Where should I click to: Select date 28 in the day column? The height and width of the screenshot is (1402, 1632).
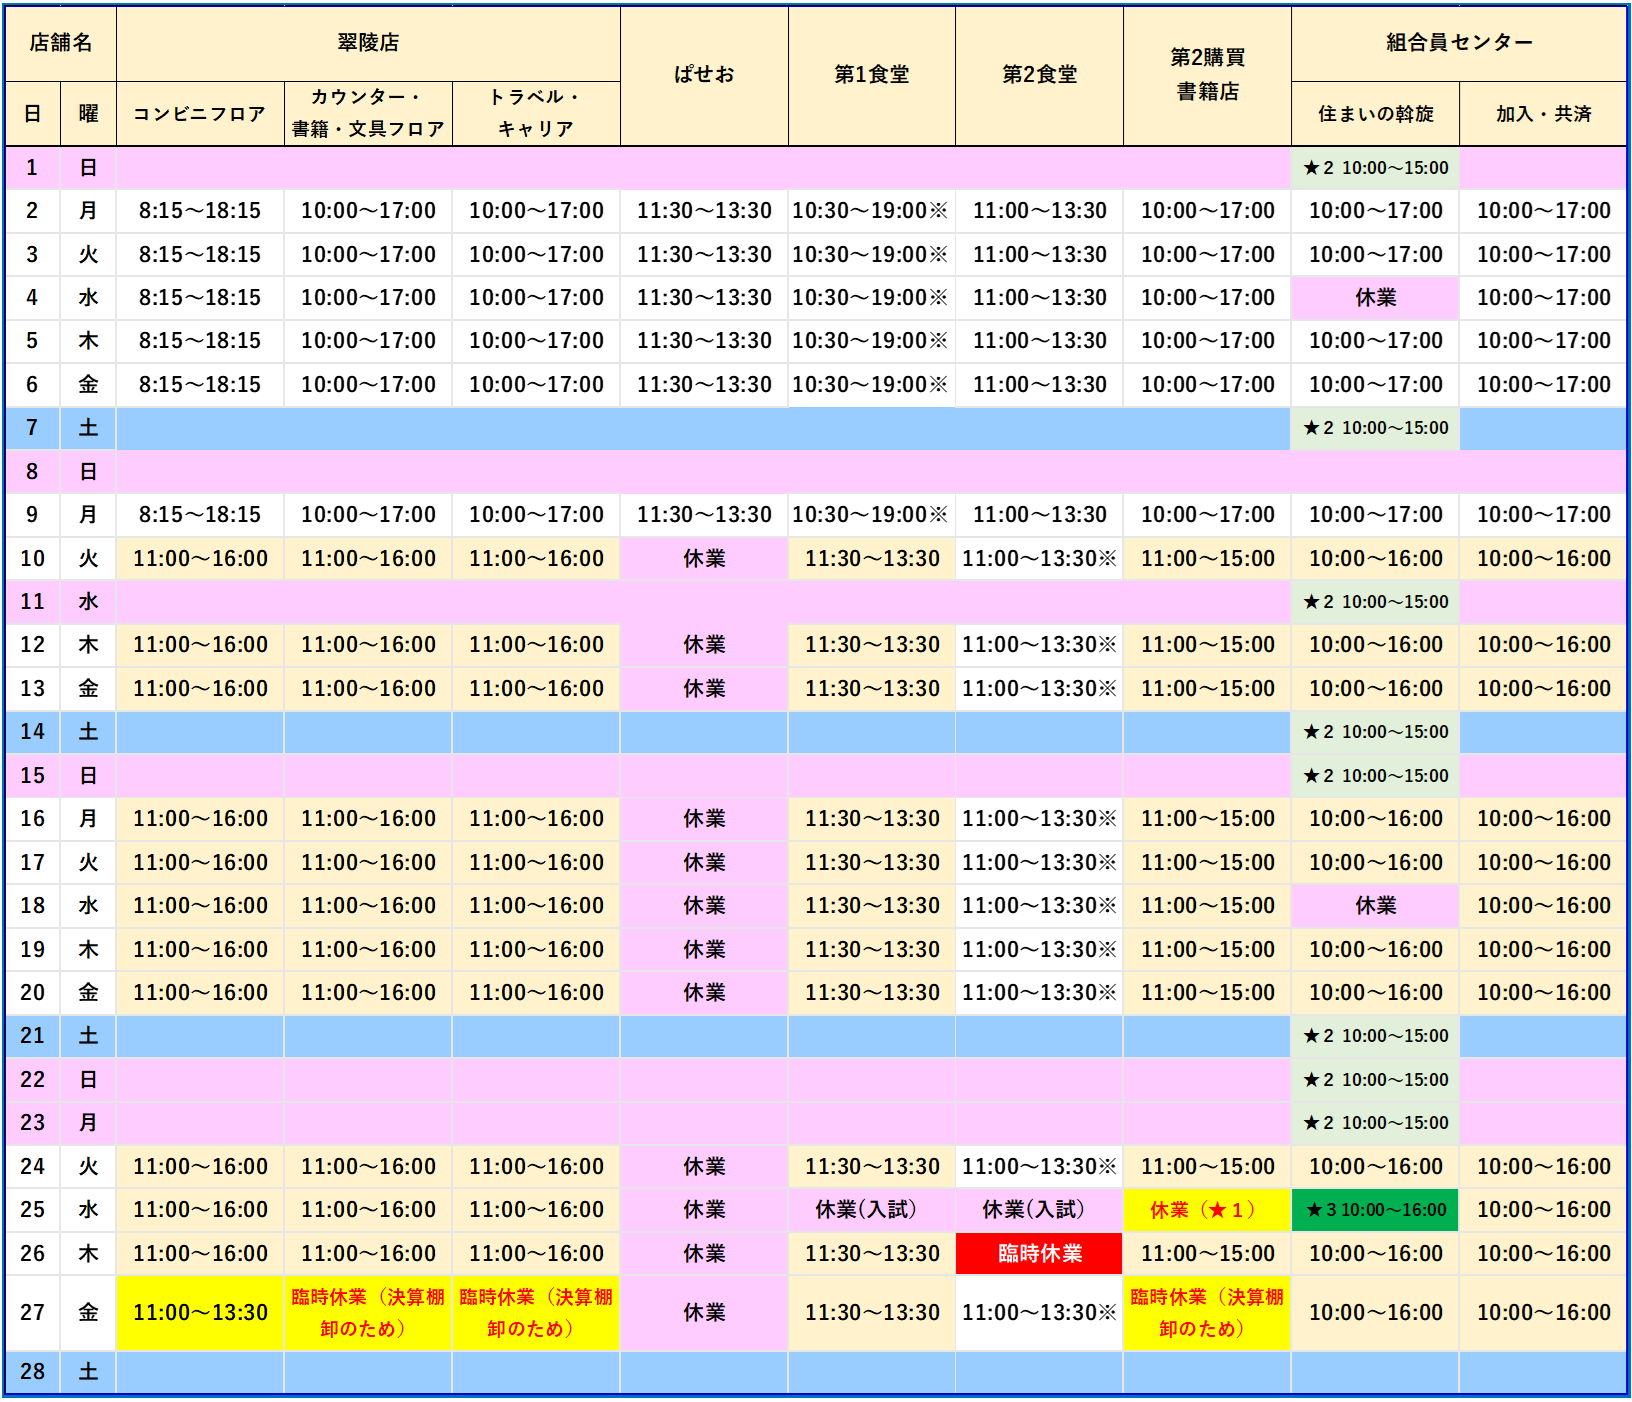(x=32, y=1372)
